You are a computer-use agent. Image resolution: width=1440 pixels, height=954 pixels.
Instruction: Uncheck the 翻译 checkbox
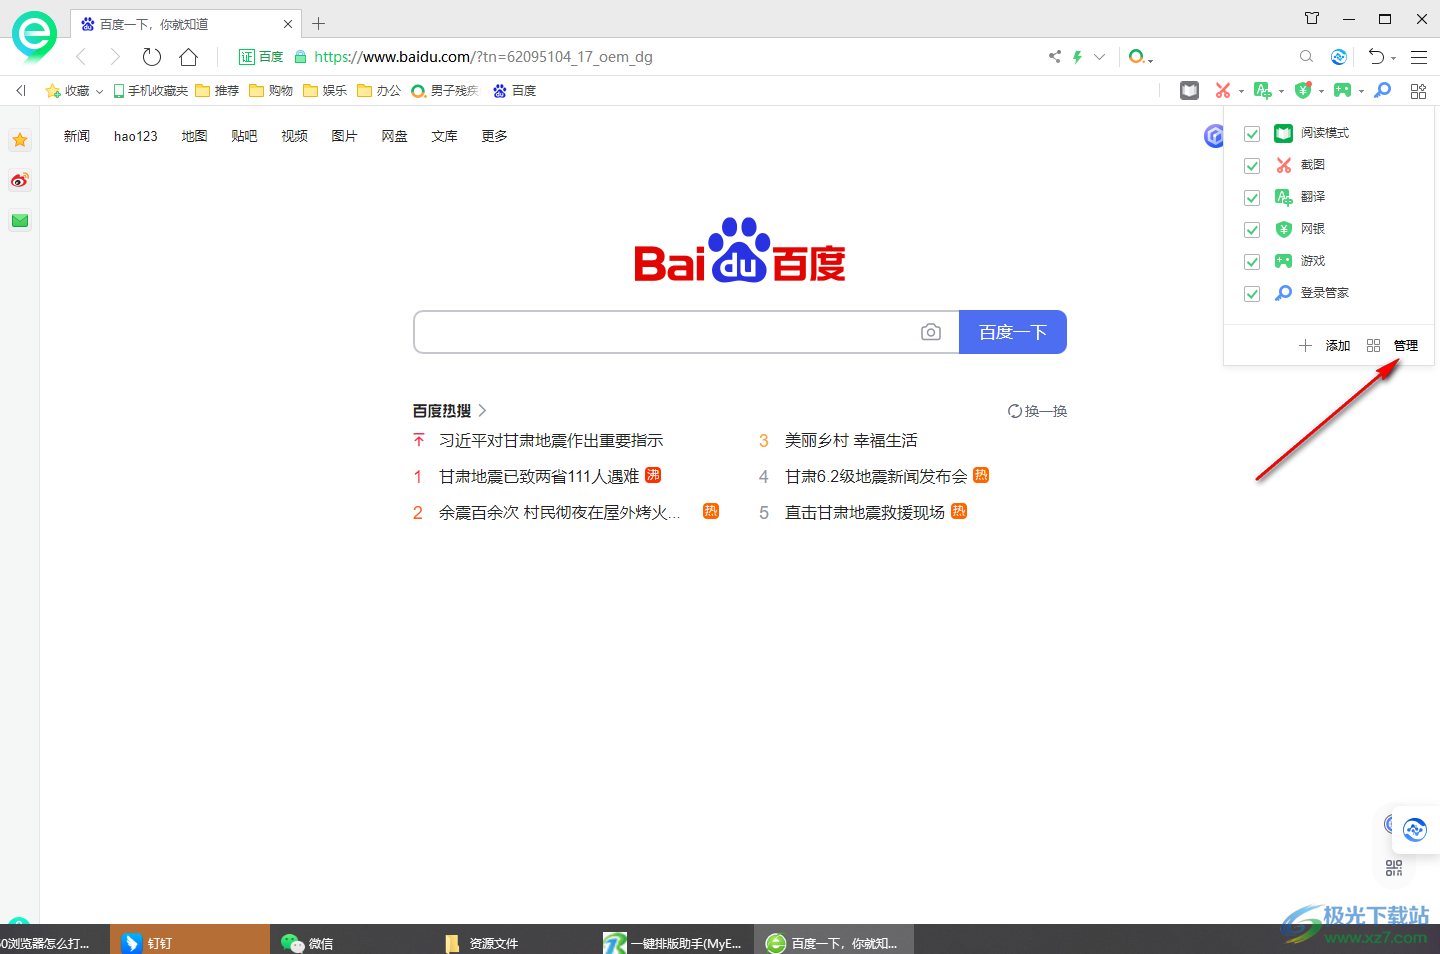pyautogui.click(x=1252, y=198)
